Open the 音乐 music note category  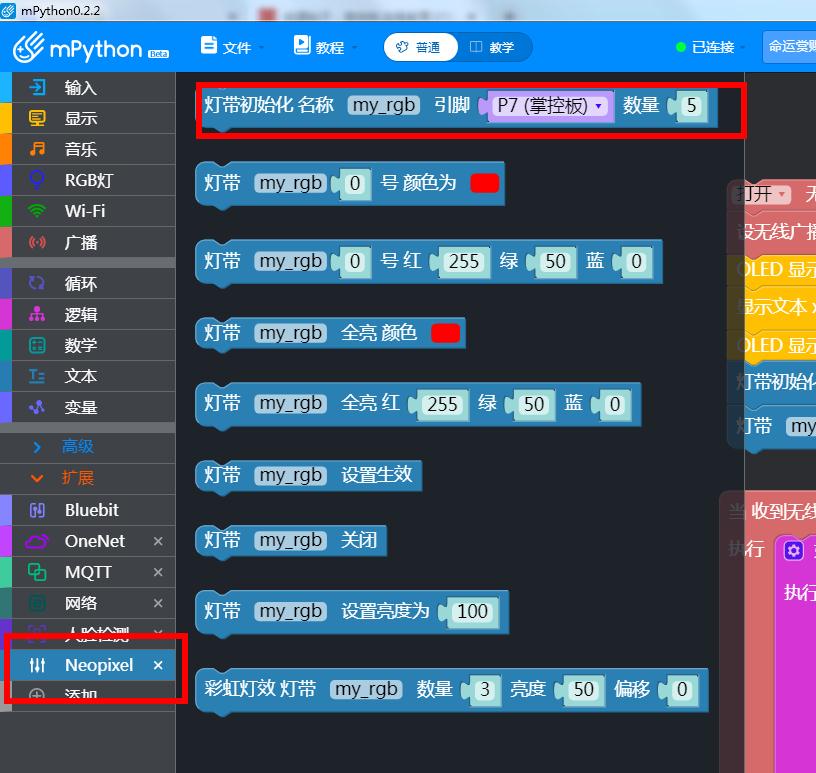point(37,149)
